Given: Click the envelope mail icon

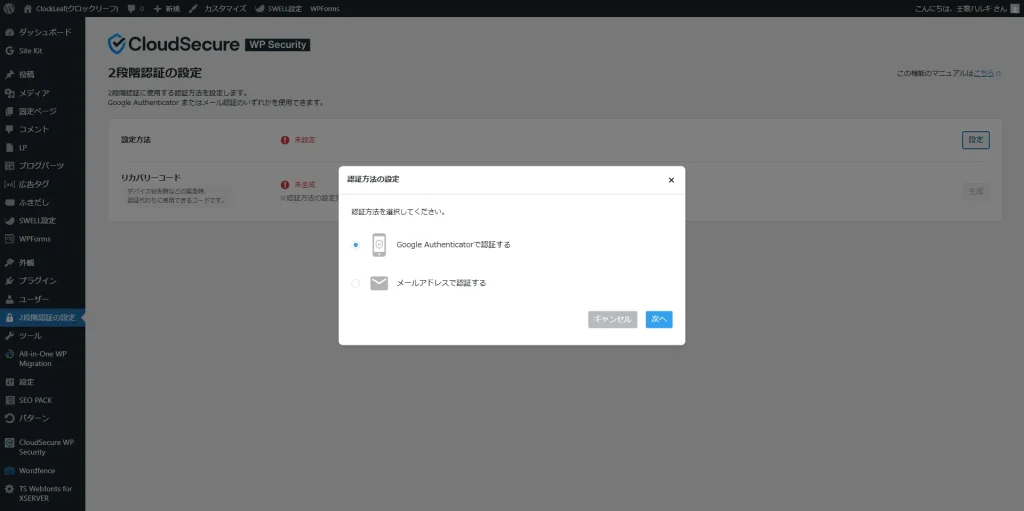Looking at the screenshot, I should 379,283.
